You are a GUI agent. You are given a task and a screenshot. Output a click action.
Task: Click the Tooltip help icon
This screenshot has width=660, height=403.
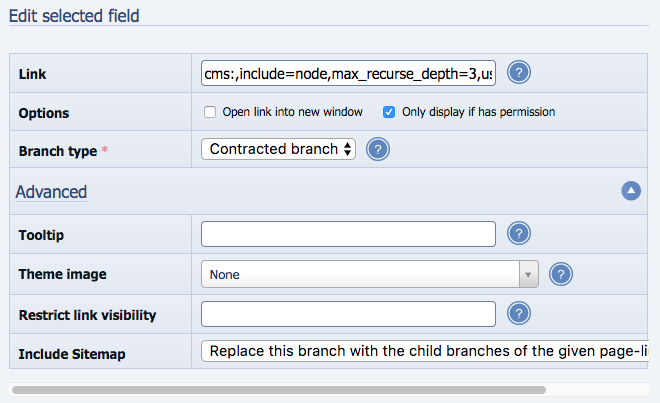point(518,234)
